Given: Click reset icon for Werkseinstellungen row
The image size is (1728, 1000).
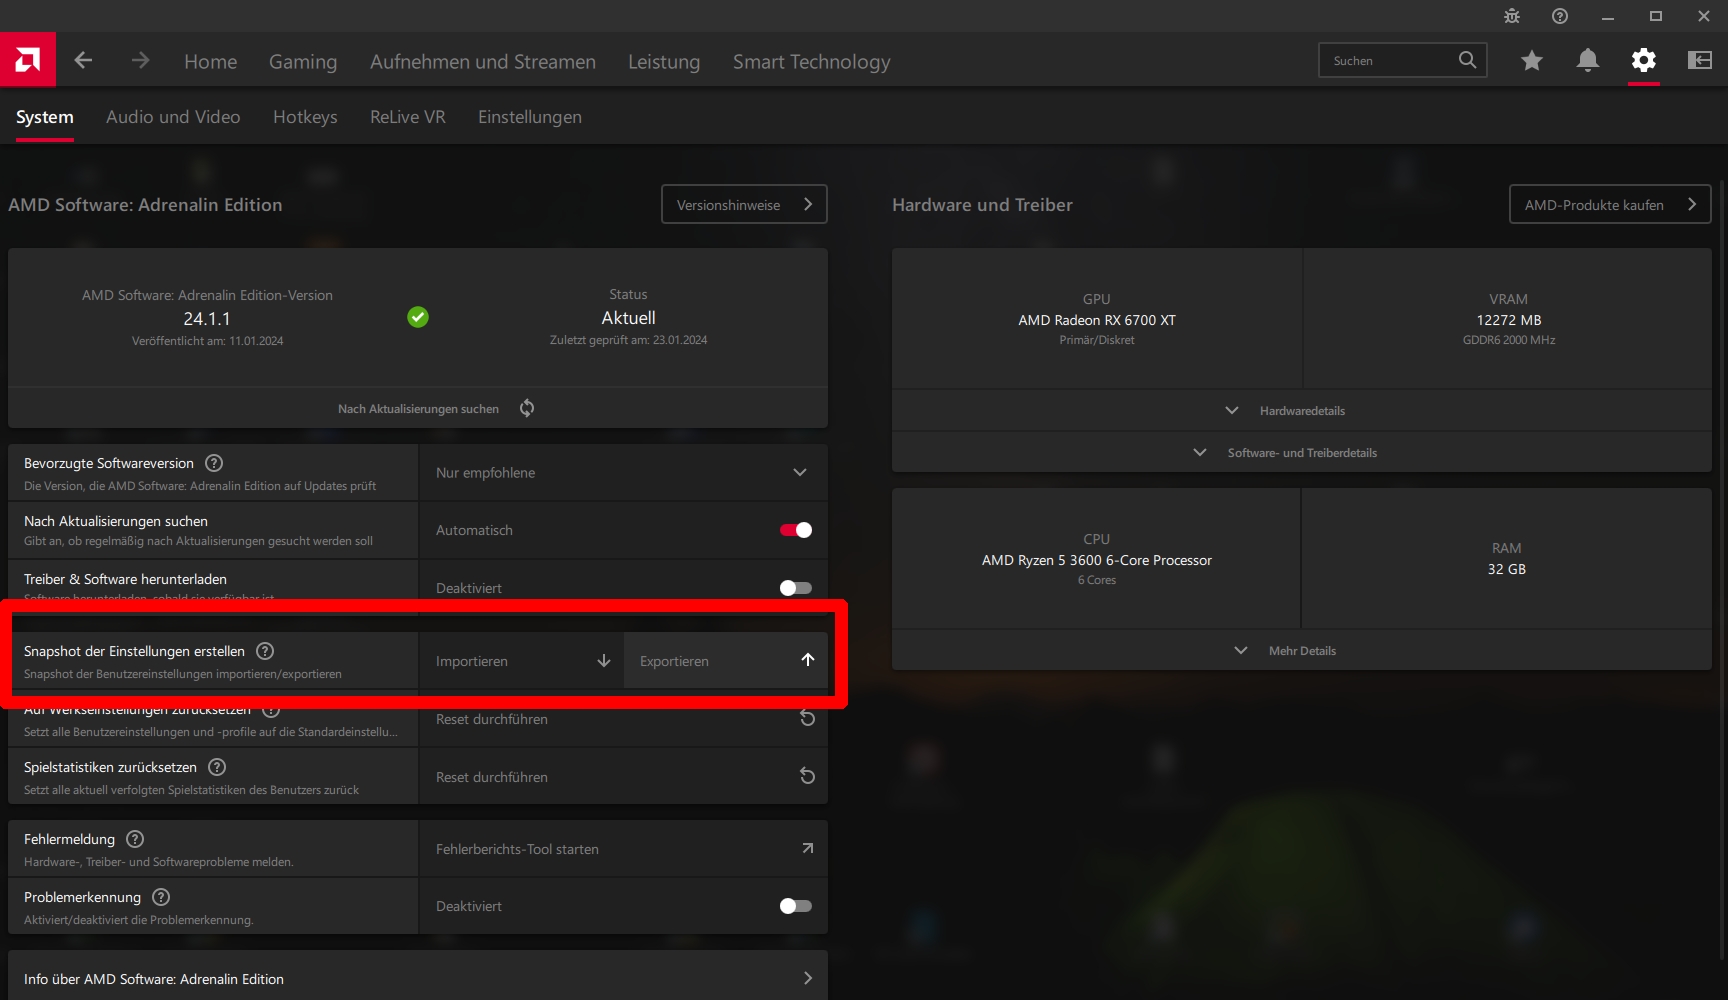Looking at the screenshot, I should [808, 718].
